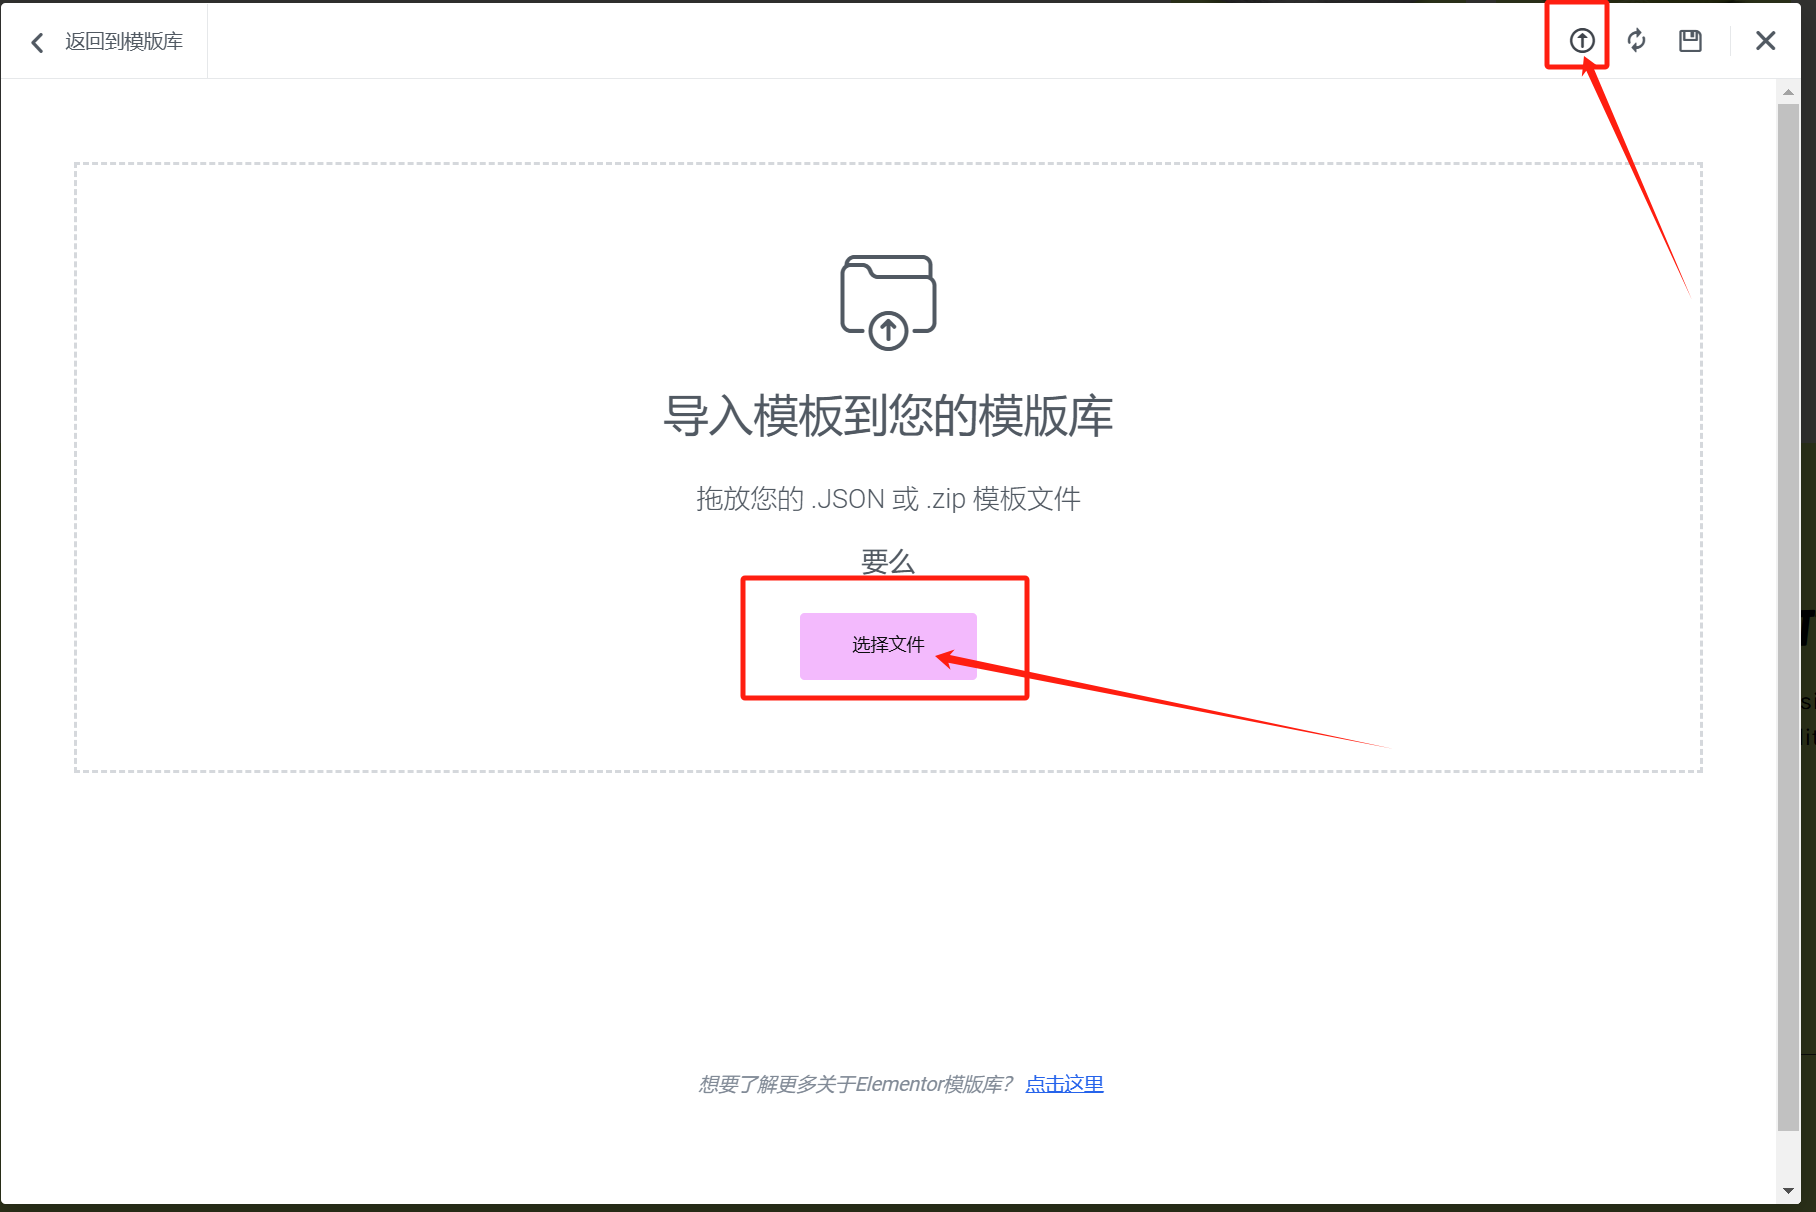Click the heading 导入模板到您的模版库

point(888,415)
